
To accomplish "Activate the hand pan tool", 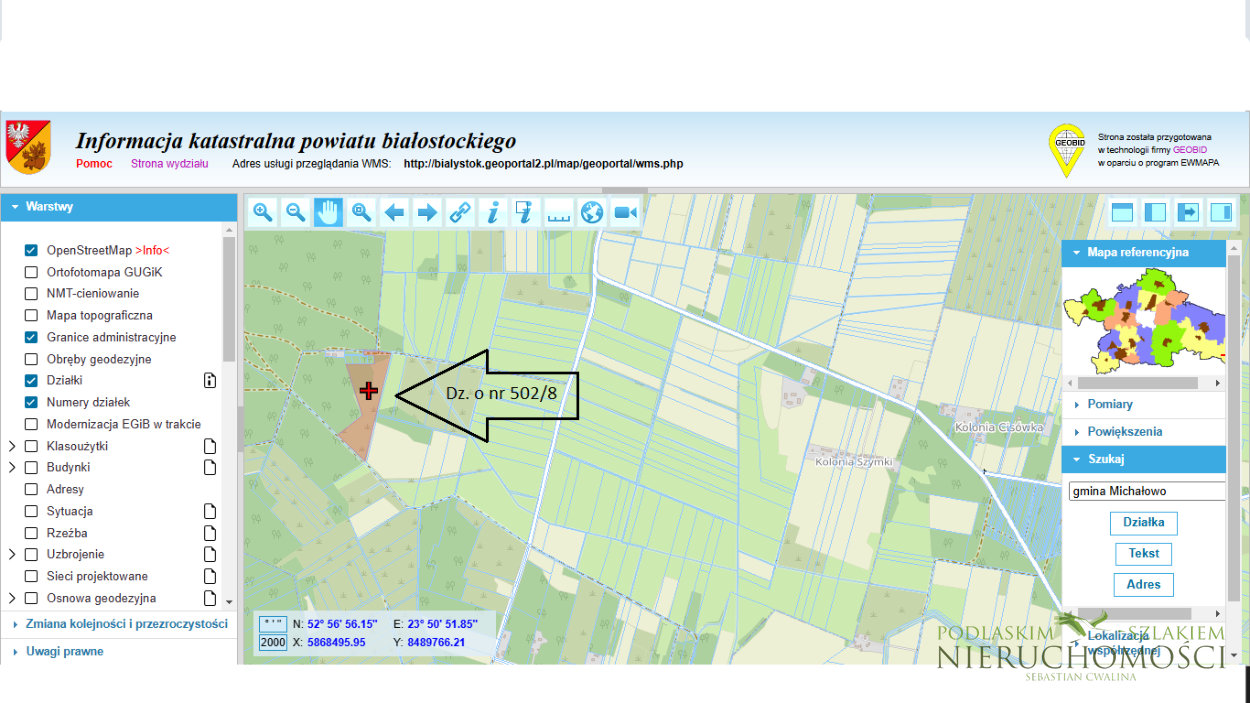I will click(328, 212).
